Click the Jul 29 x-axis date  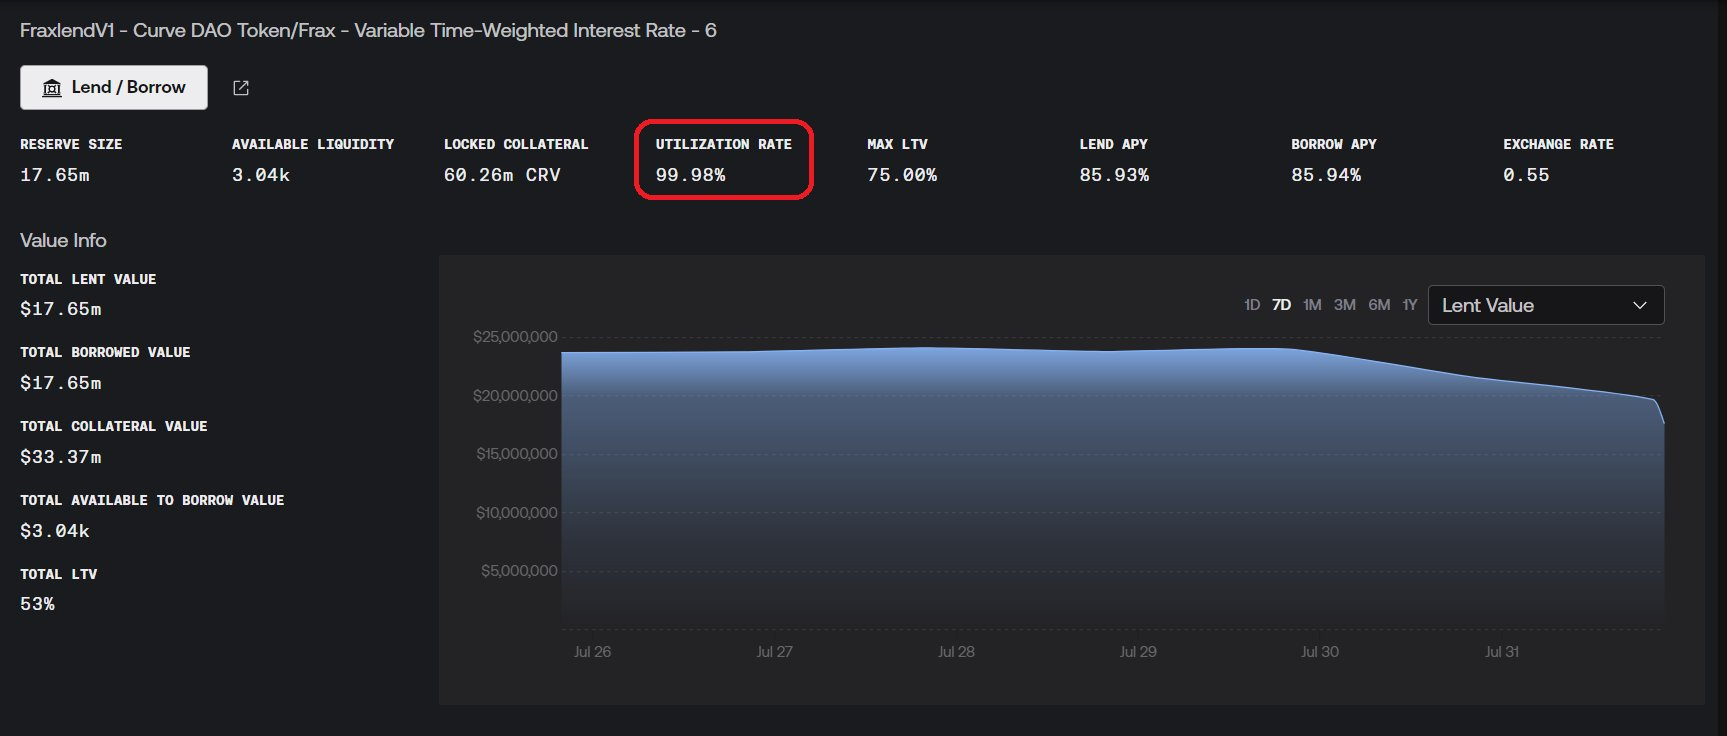point(1138,652)
